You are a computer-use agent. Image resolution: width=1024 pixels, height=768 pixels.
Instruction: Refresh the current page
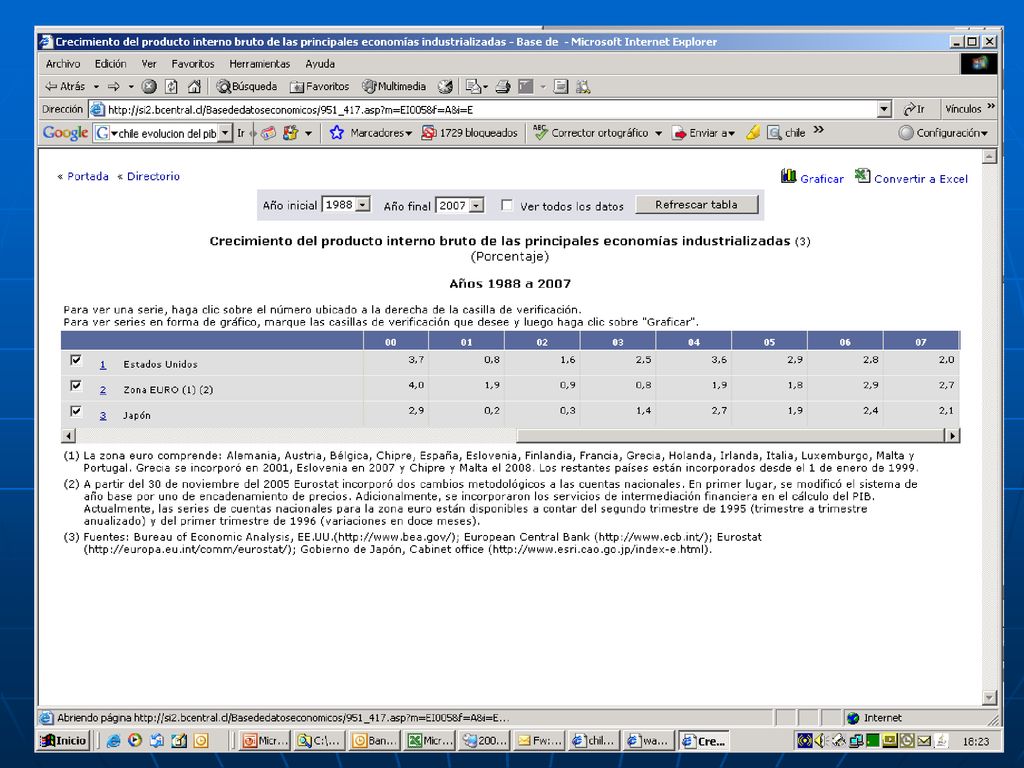point(171,86)
